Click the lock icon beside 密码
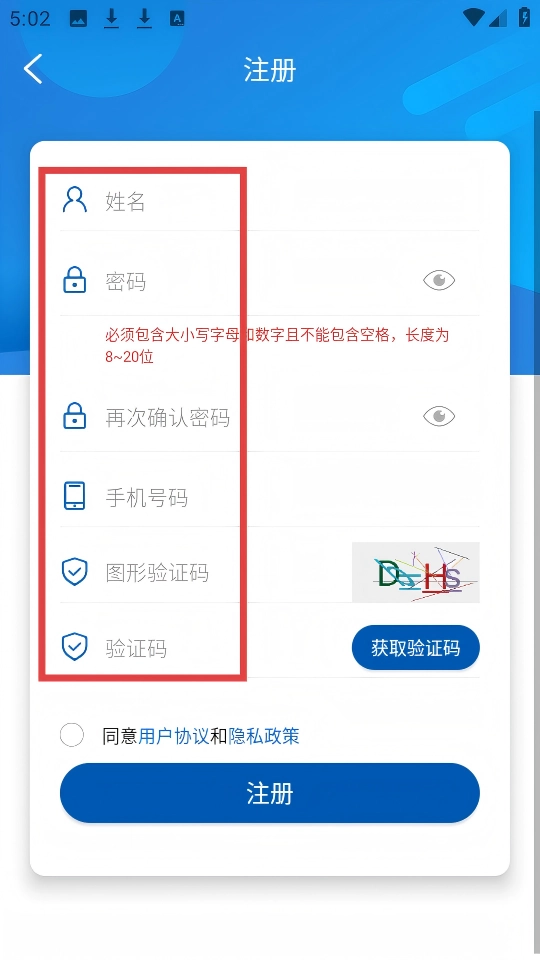This screenshot has height=960, width=540. (x=75, y=280)
